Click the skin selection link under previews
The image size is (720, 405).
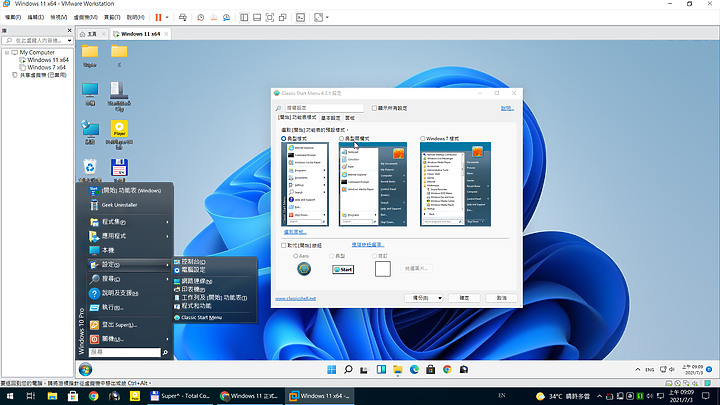pyautogui.click(x=295, y=232)
